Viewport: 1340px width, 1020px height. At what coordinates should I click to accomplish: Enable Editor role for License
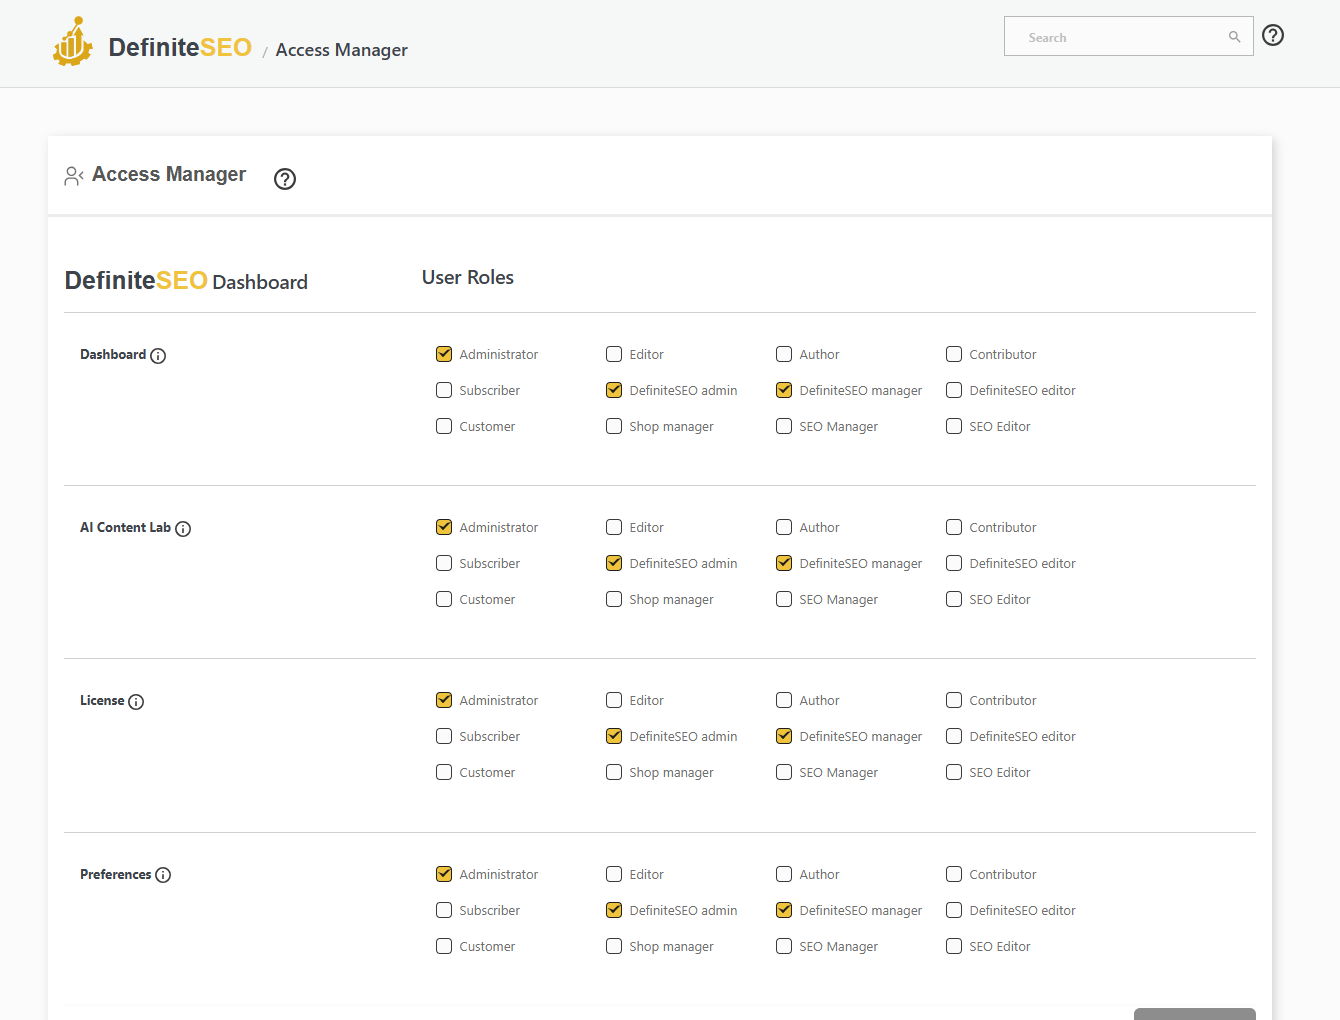click(x=614, y=700)
